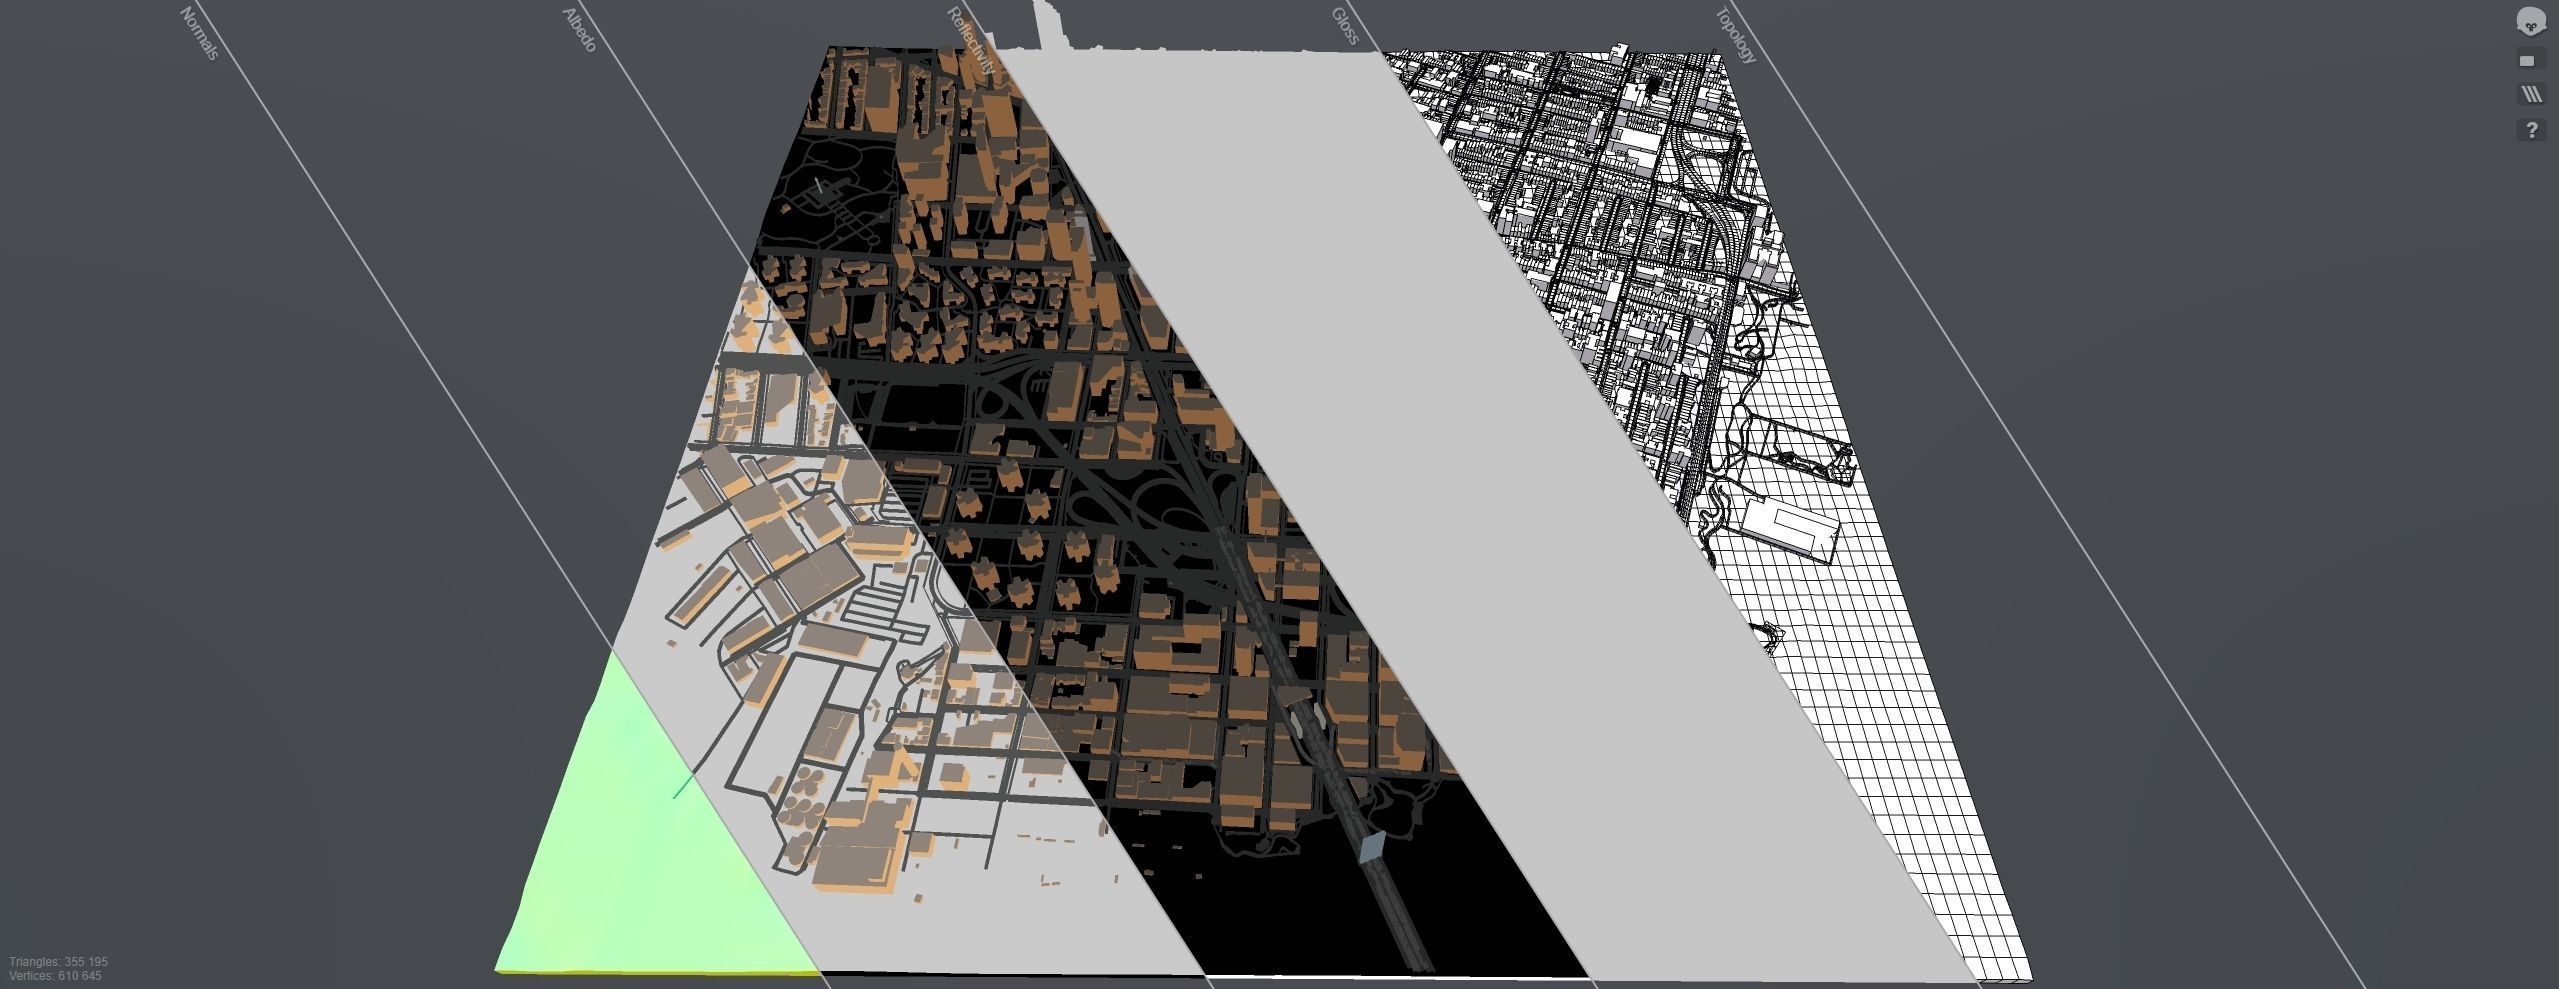Click the Triangles: 355 195 stat
Screen dimensions: 2559x989
[59, 961]
